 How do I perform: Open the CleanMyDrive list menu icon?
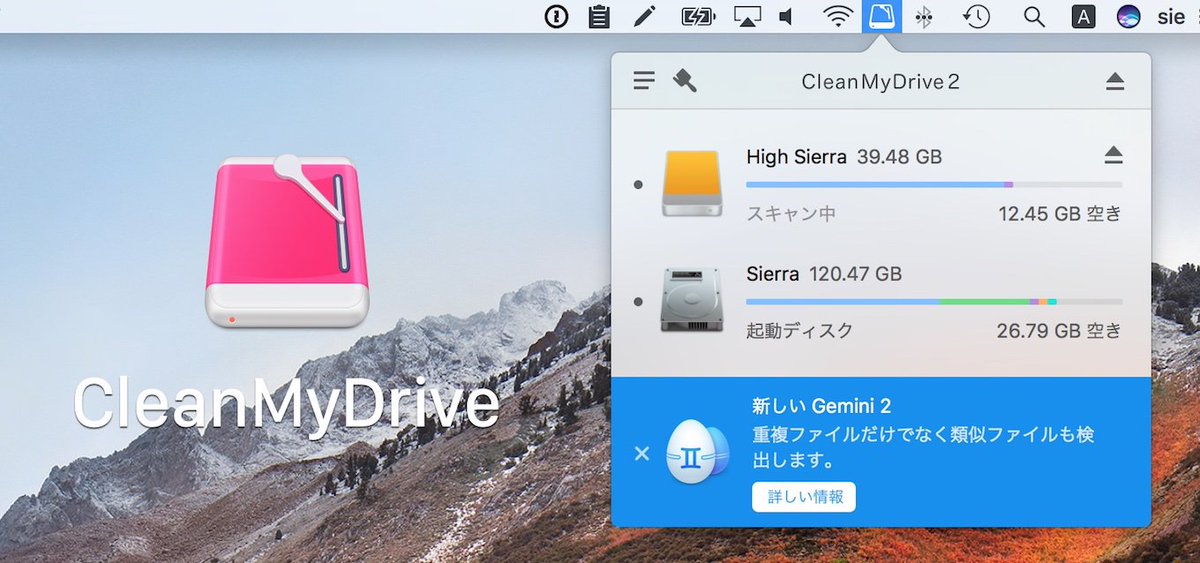click(x=644, y=81)
